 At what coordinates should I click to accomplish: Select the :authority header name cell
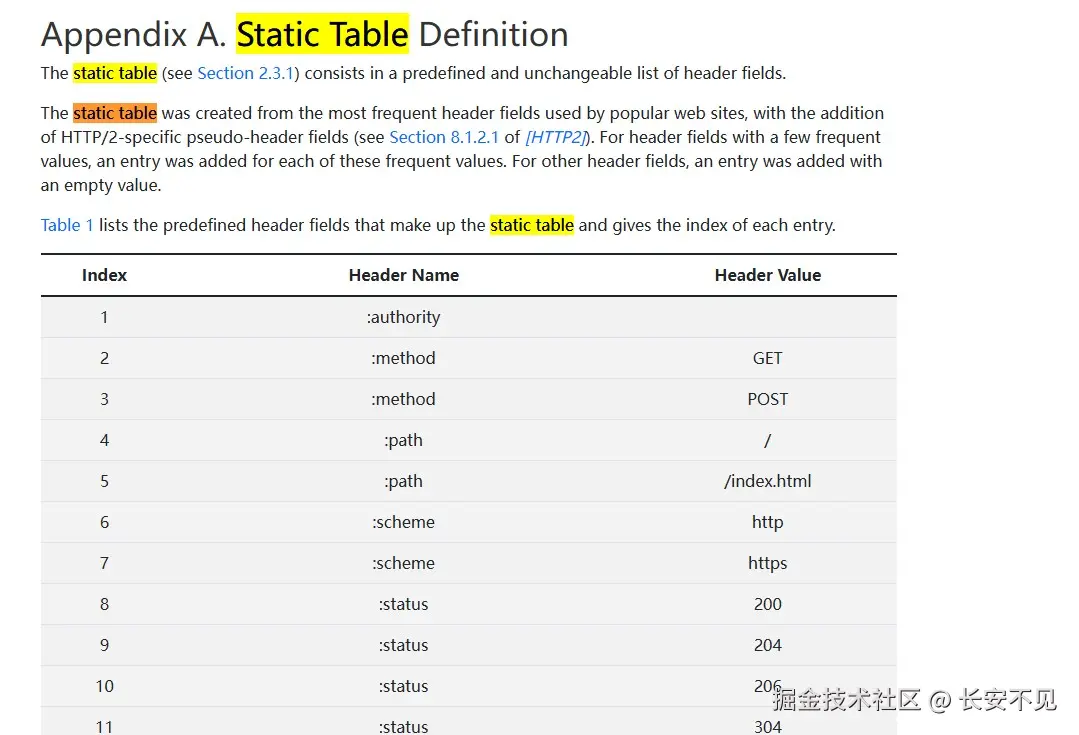pos(404,317)
